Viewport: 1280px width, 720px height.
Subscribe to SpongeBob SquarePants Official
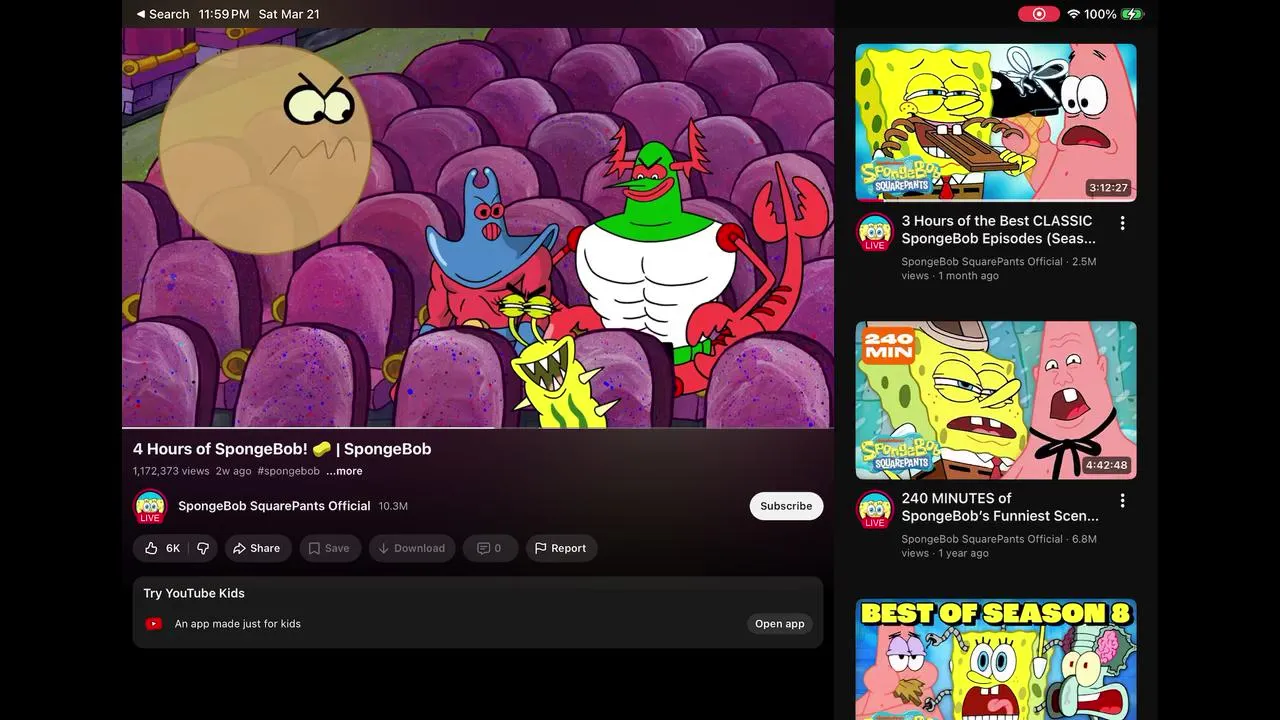click(x=786, y=506)
